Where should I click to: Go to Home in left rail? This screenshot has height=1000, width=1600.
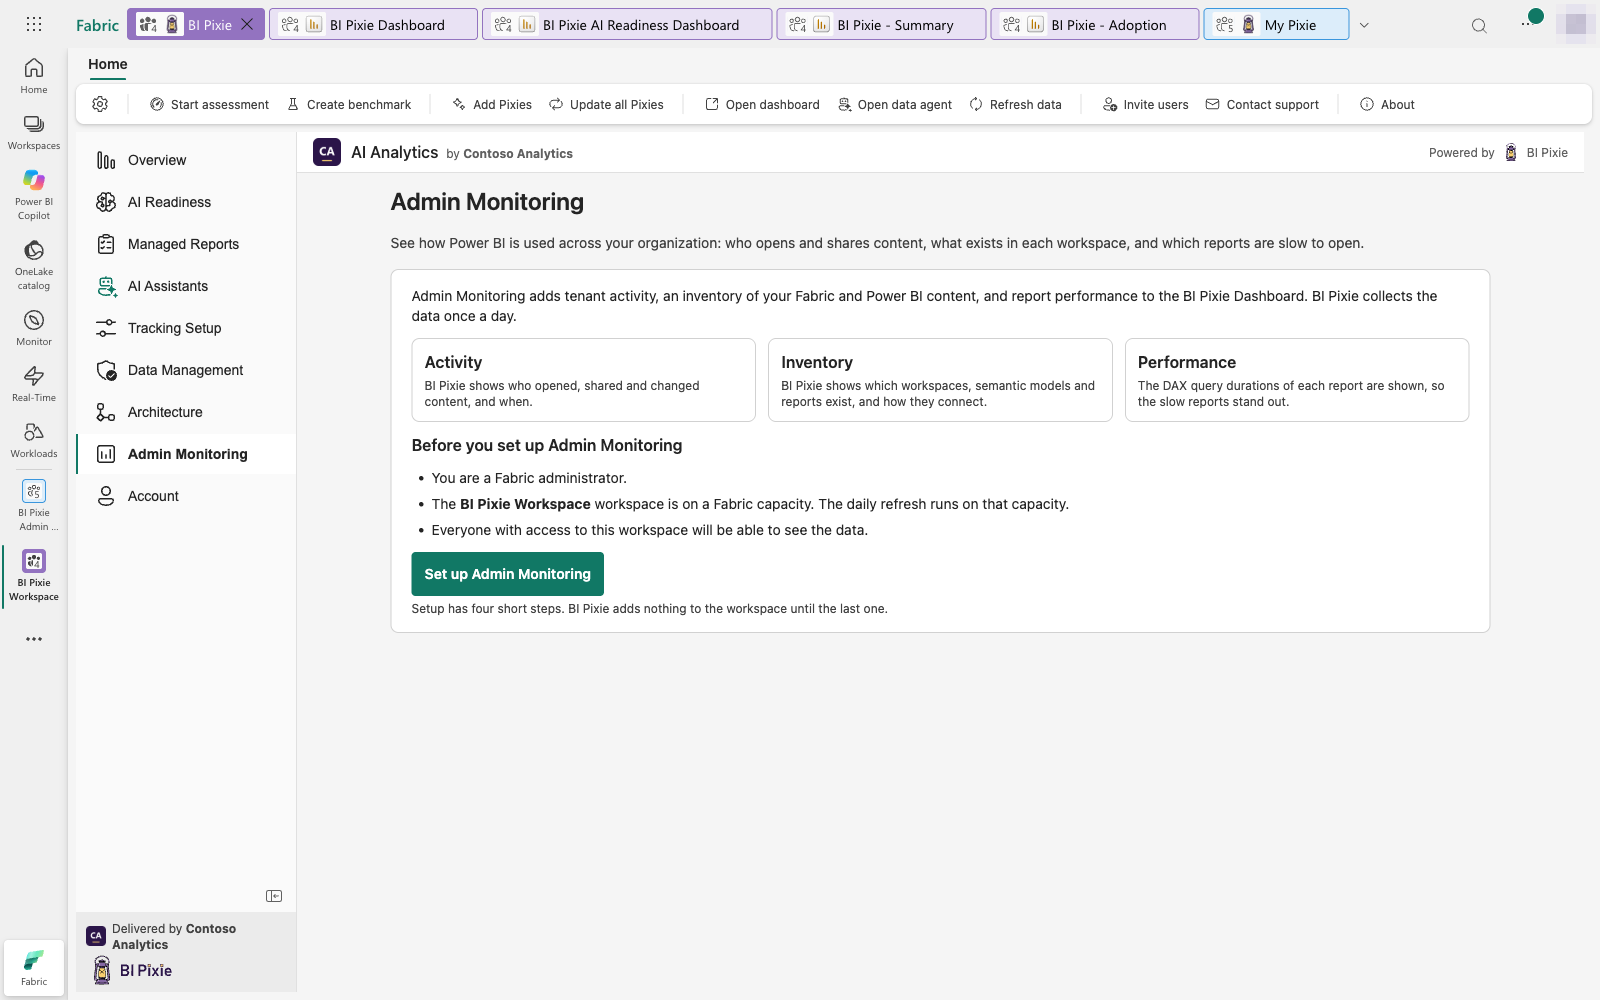point(34,76)
